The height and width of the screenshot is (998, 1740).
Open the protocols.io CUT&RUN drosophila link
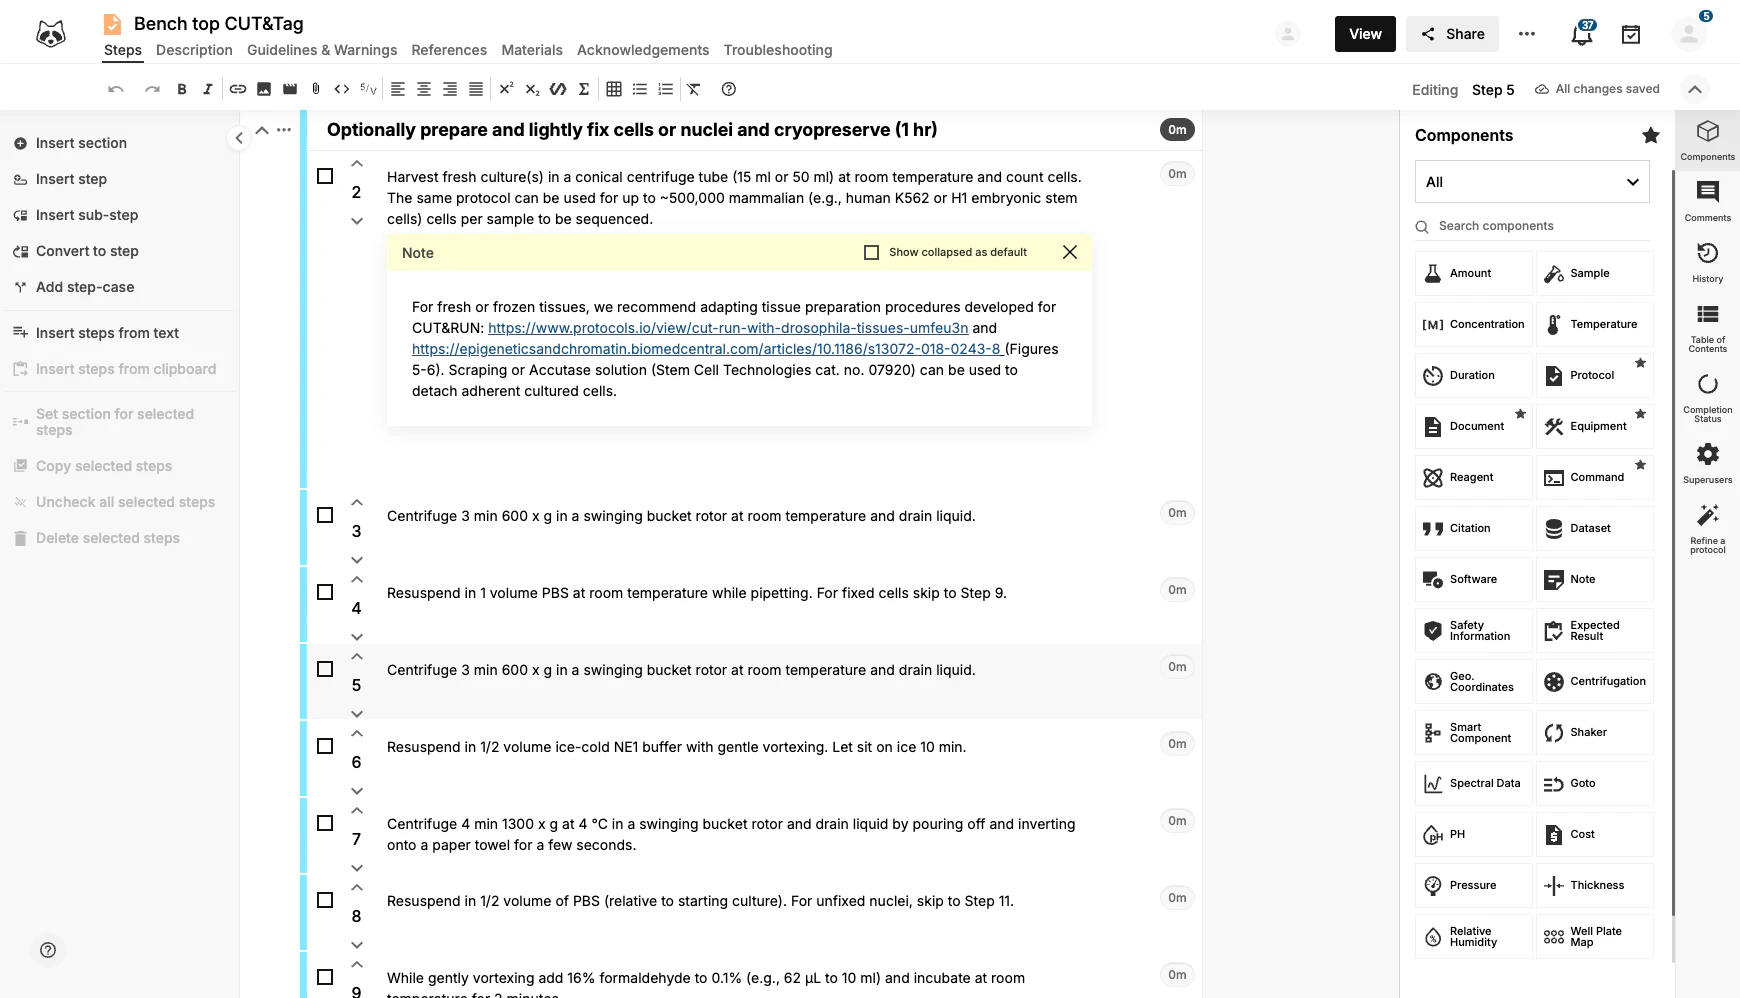click(728, 328)
